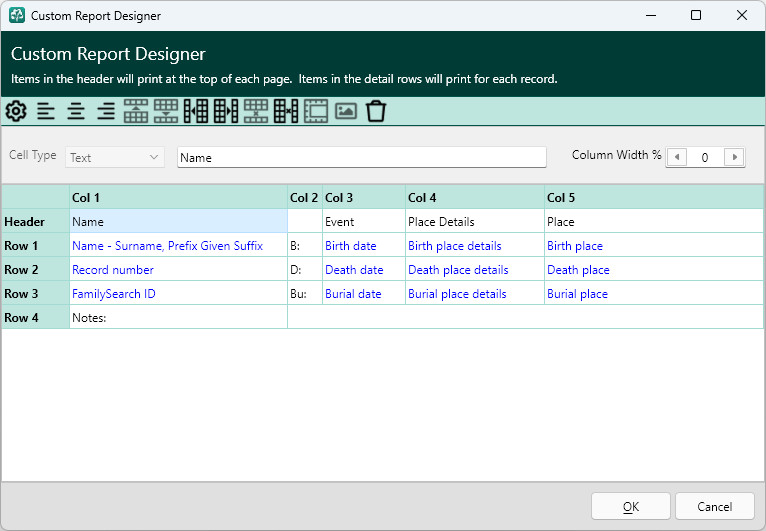Select the Col 3 column header
Screen dimensions: 766x531
(x=364, y=197)
